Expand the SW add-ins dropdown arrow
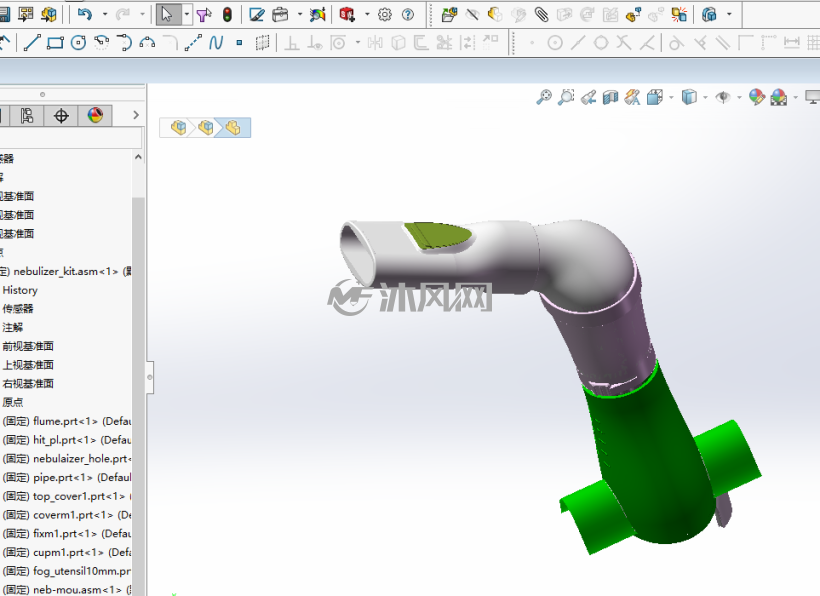 367,15
